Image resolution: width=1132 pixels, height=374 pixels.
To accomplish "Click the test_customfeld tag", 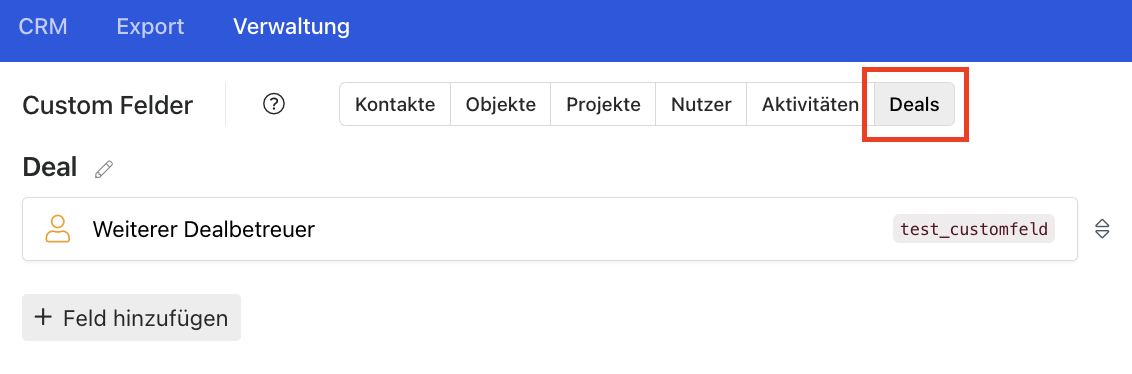I will click(973, 229).
